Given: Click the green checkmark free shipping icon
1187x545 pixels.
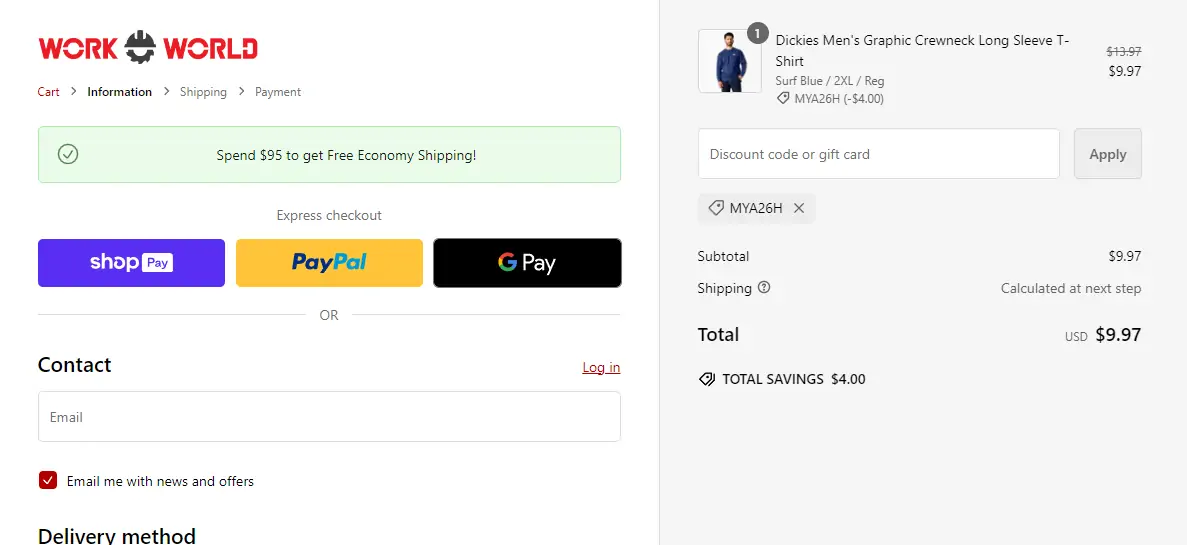Looking at the screenshot, I should [x=68, y=154].
